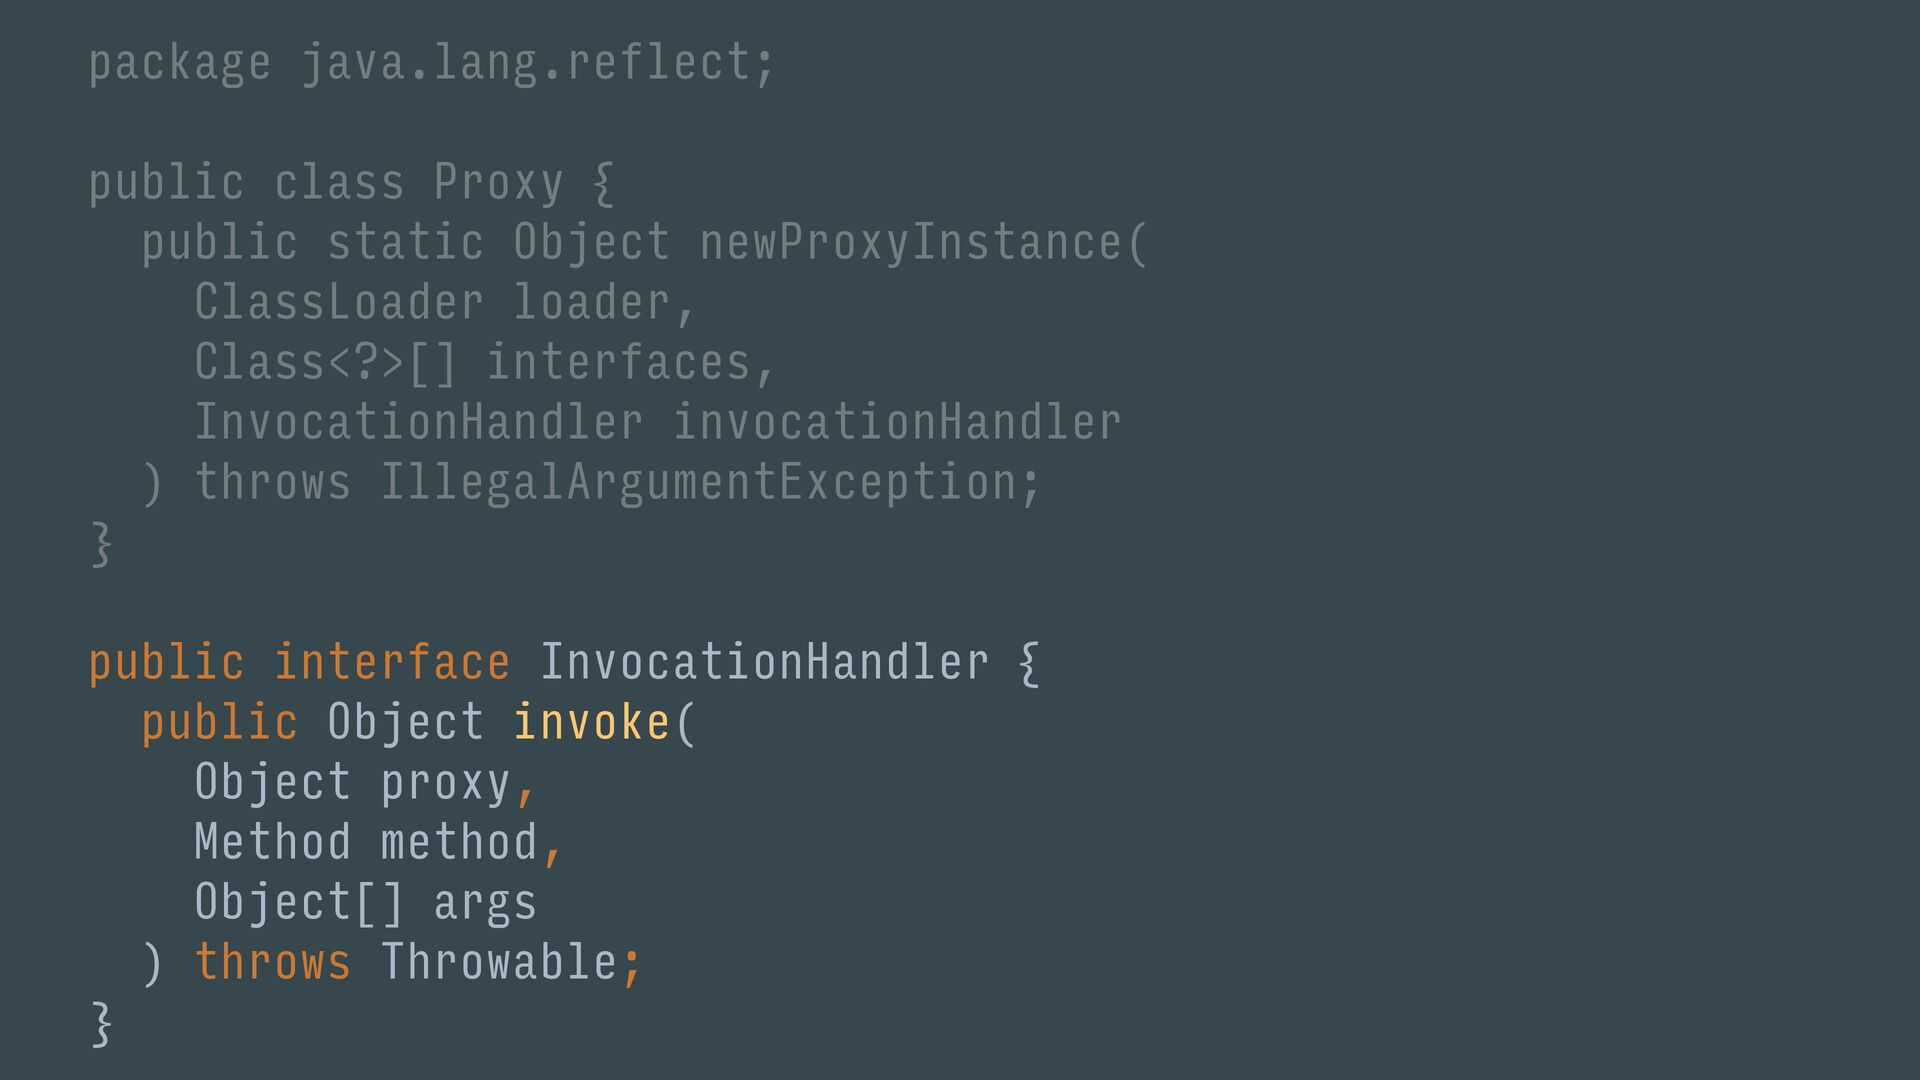Click the orange interface keyword
Image resolution: width=1920 pixels, height=1080 pixels.
pyautogui.click(x=392, y=663)
